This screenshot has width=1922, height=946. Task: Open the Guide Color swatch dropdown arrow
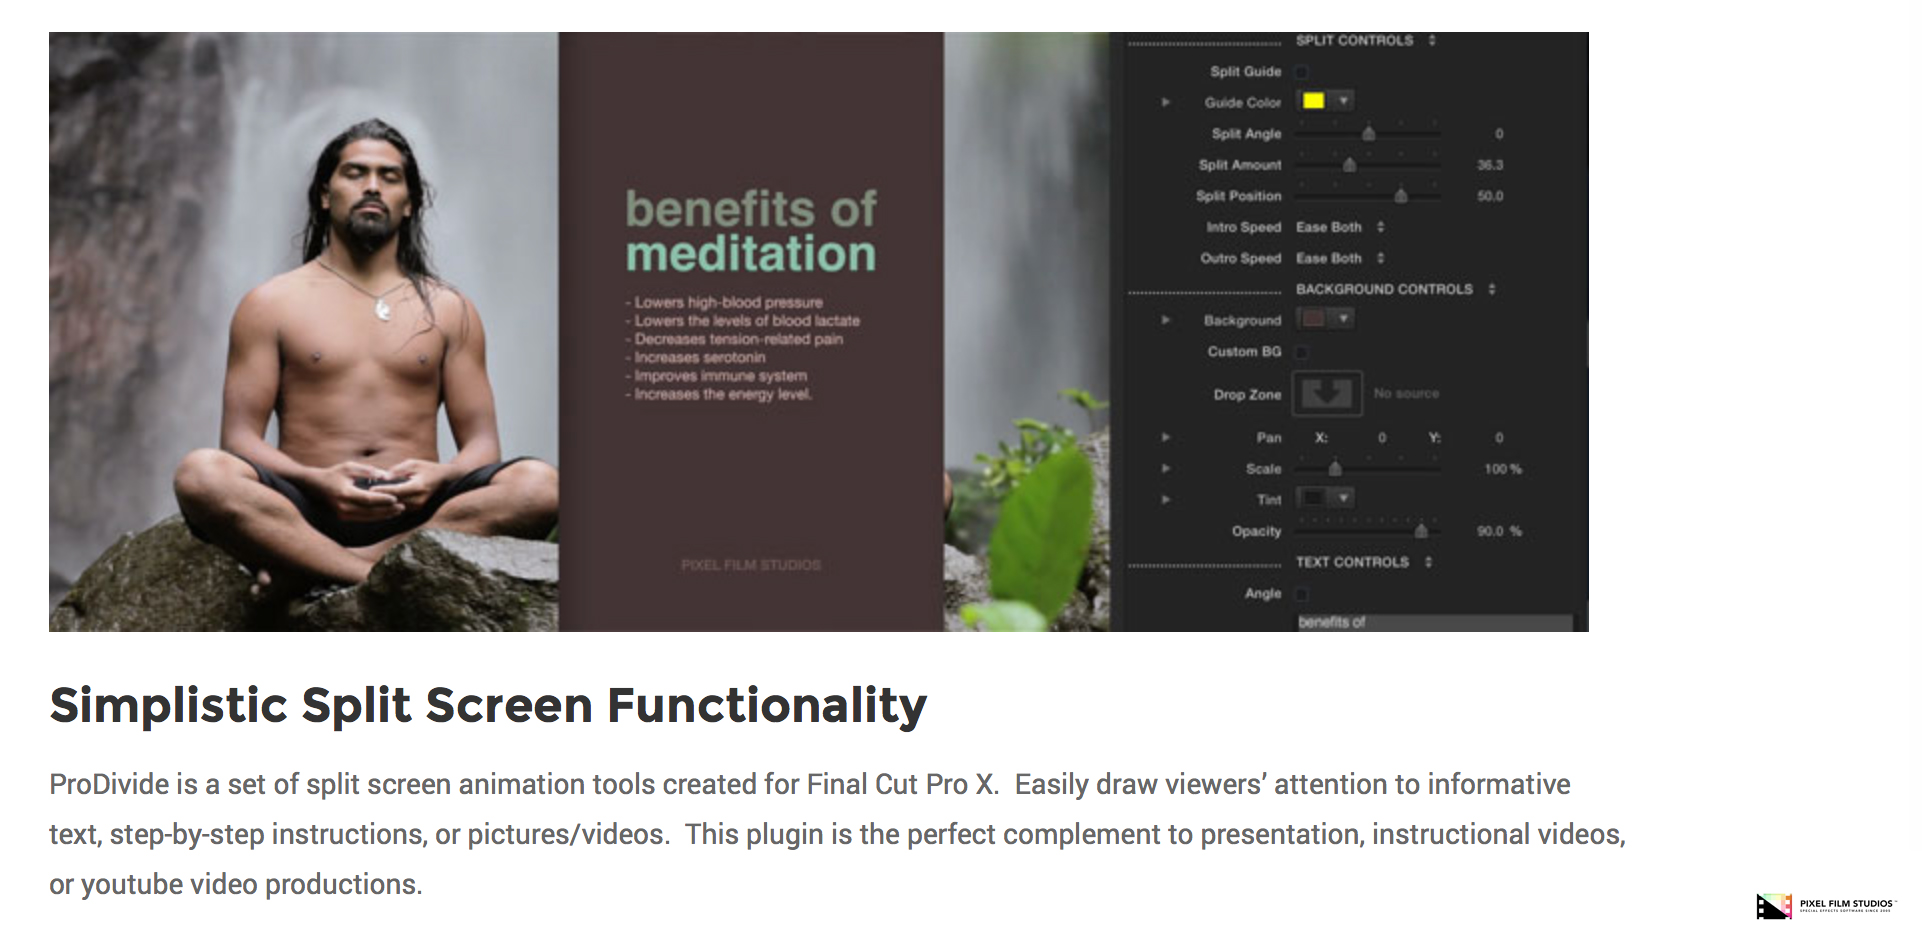point(1343,101)
